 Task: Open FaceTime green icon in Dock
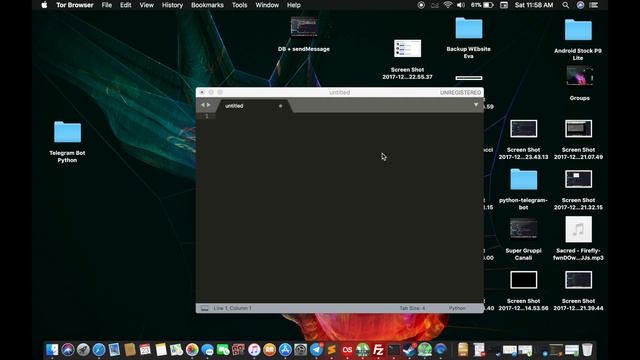pyautogui.click(x=223, y=350)
